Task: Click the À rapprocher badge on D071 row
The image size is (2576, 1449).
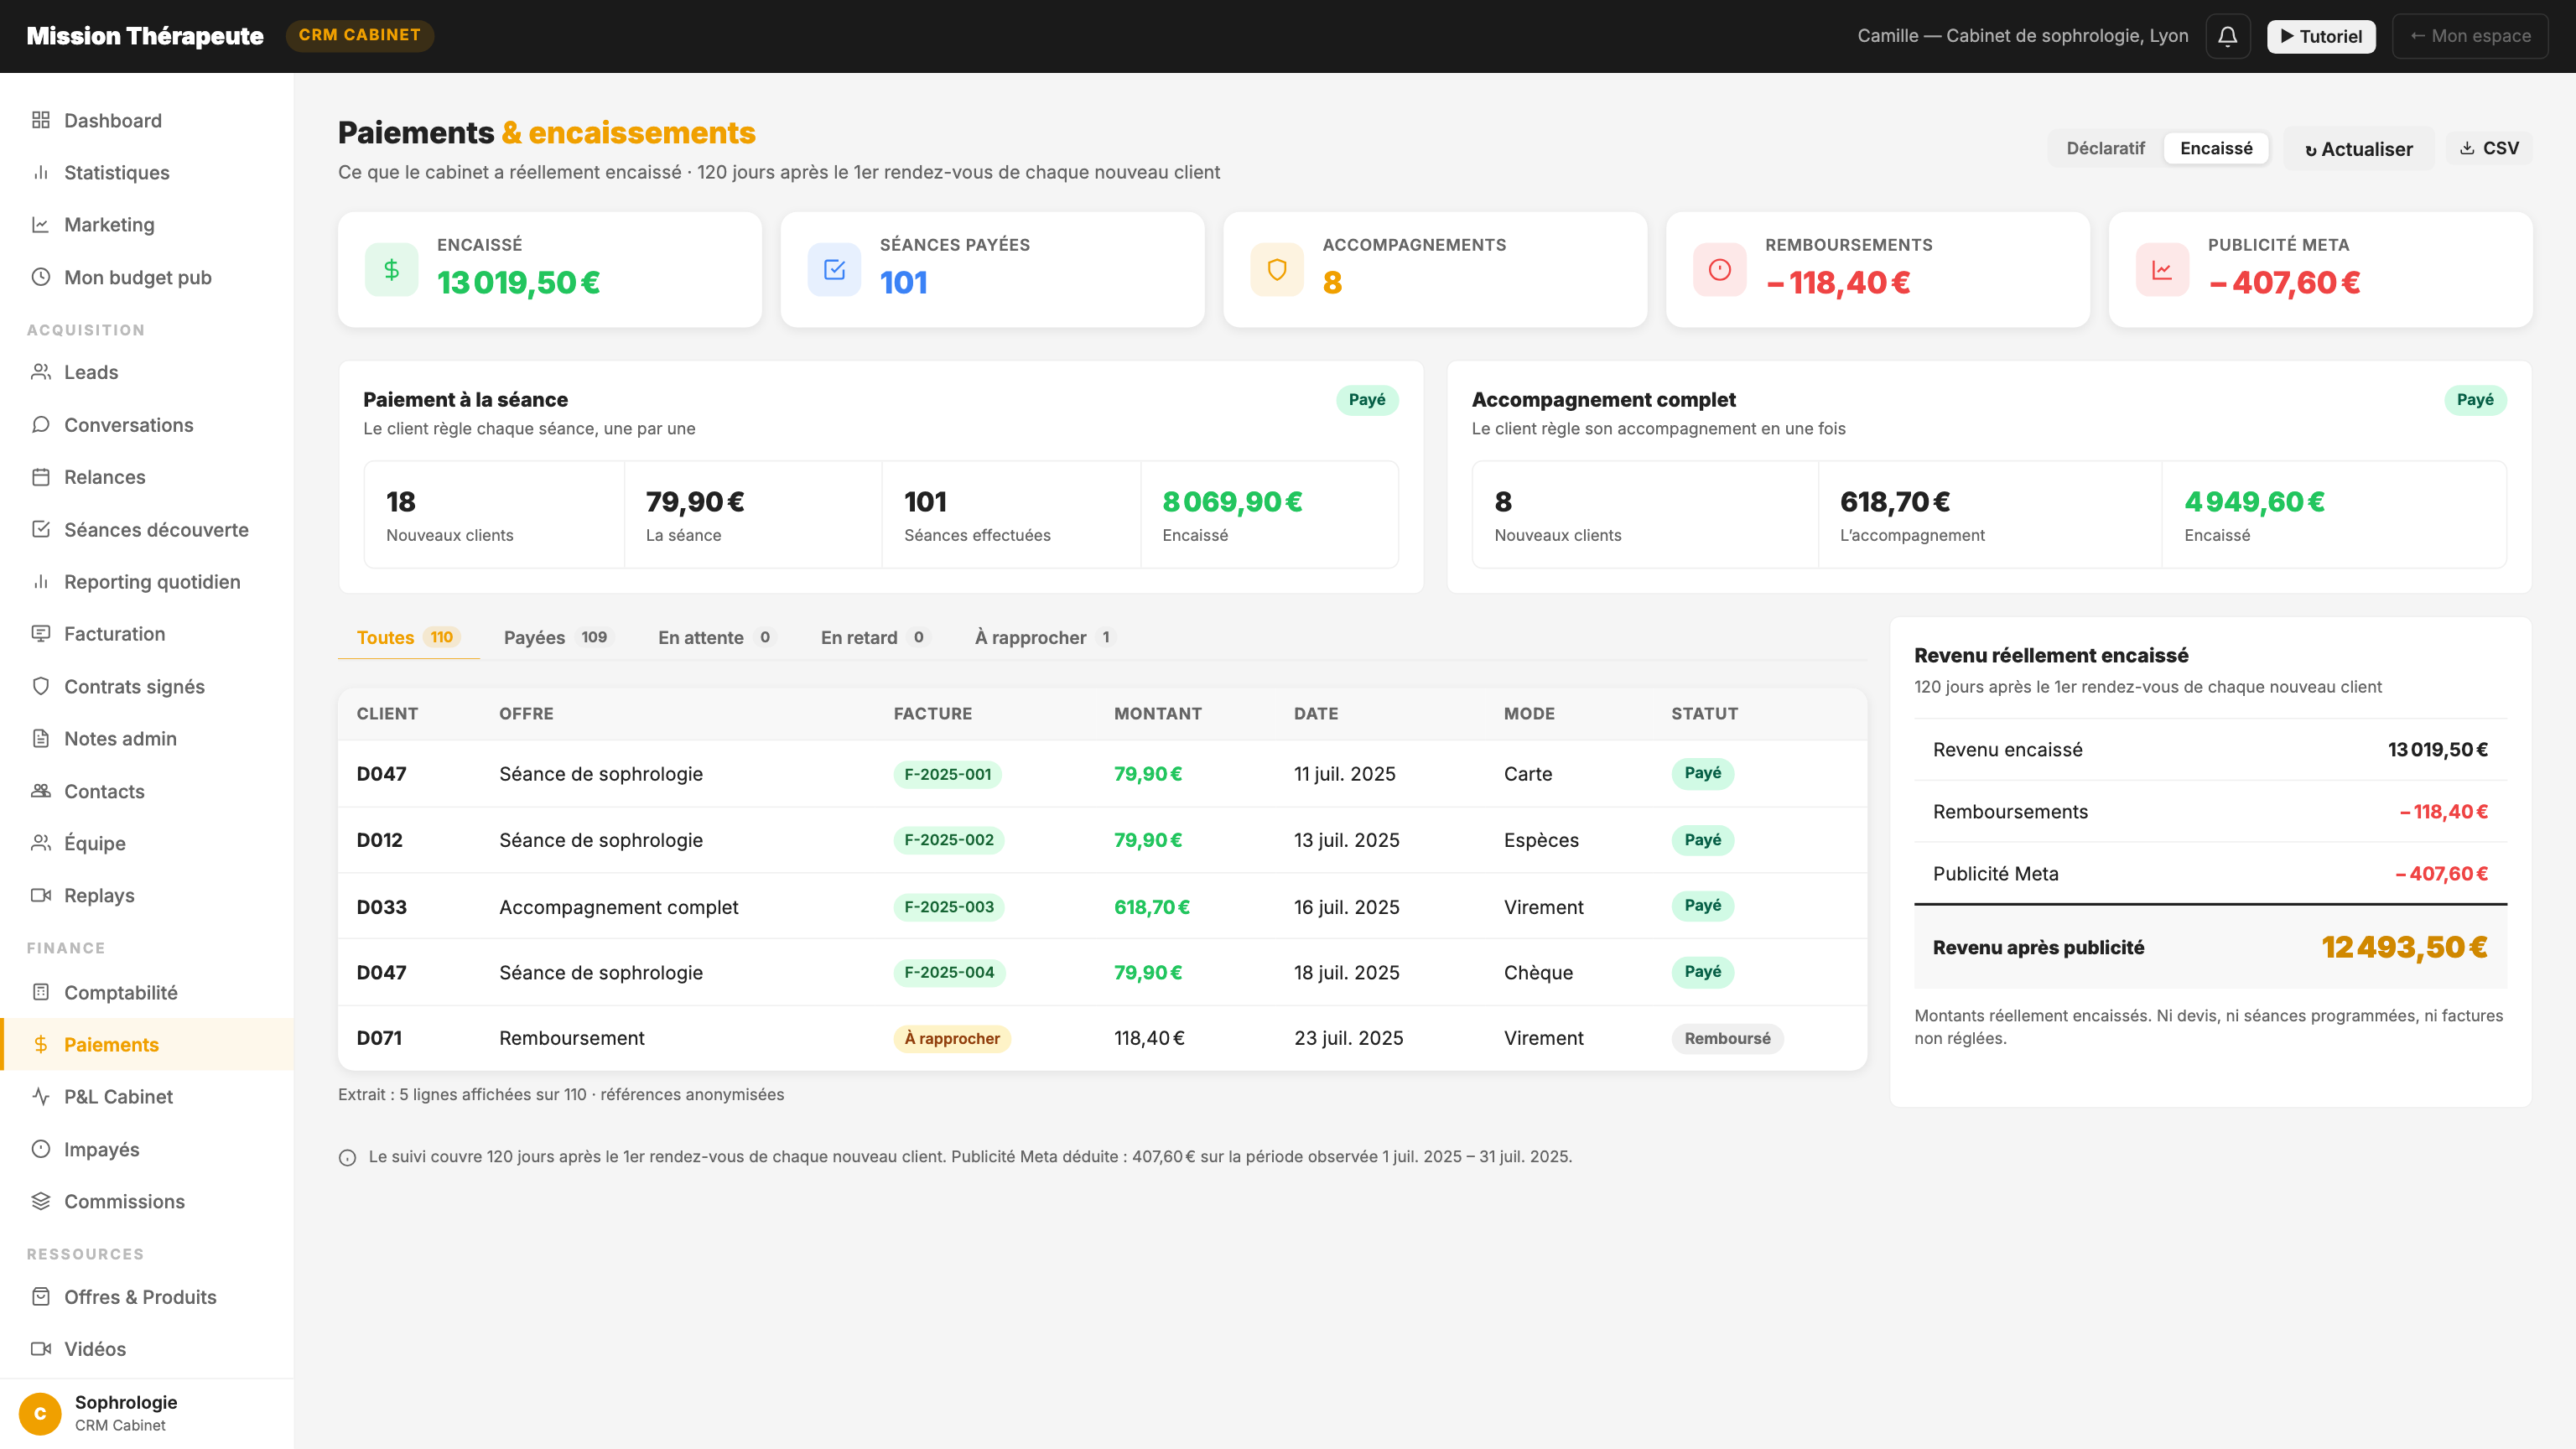Action: 952,1038
